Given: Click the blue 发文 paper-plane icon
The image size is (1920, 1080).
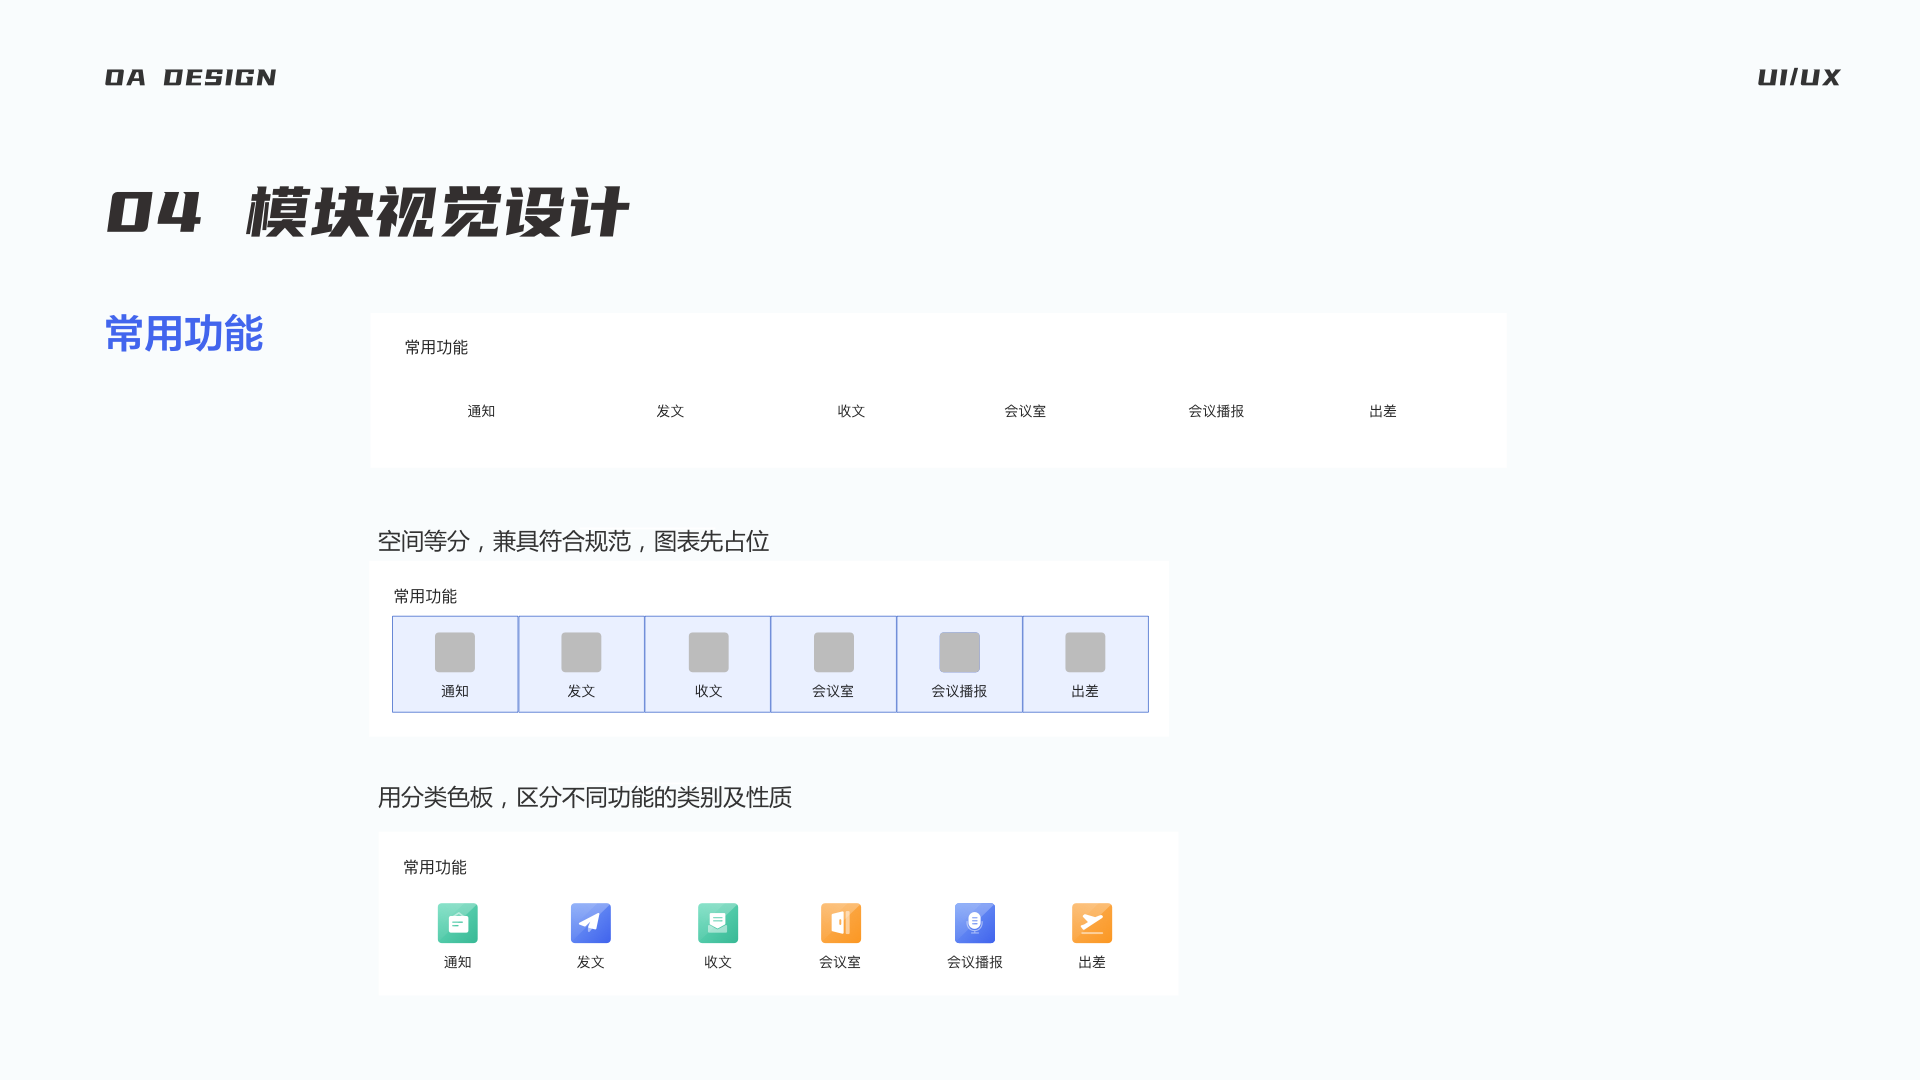Looking at the screenshot, I should tap(590, 923).
